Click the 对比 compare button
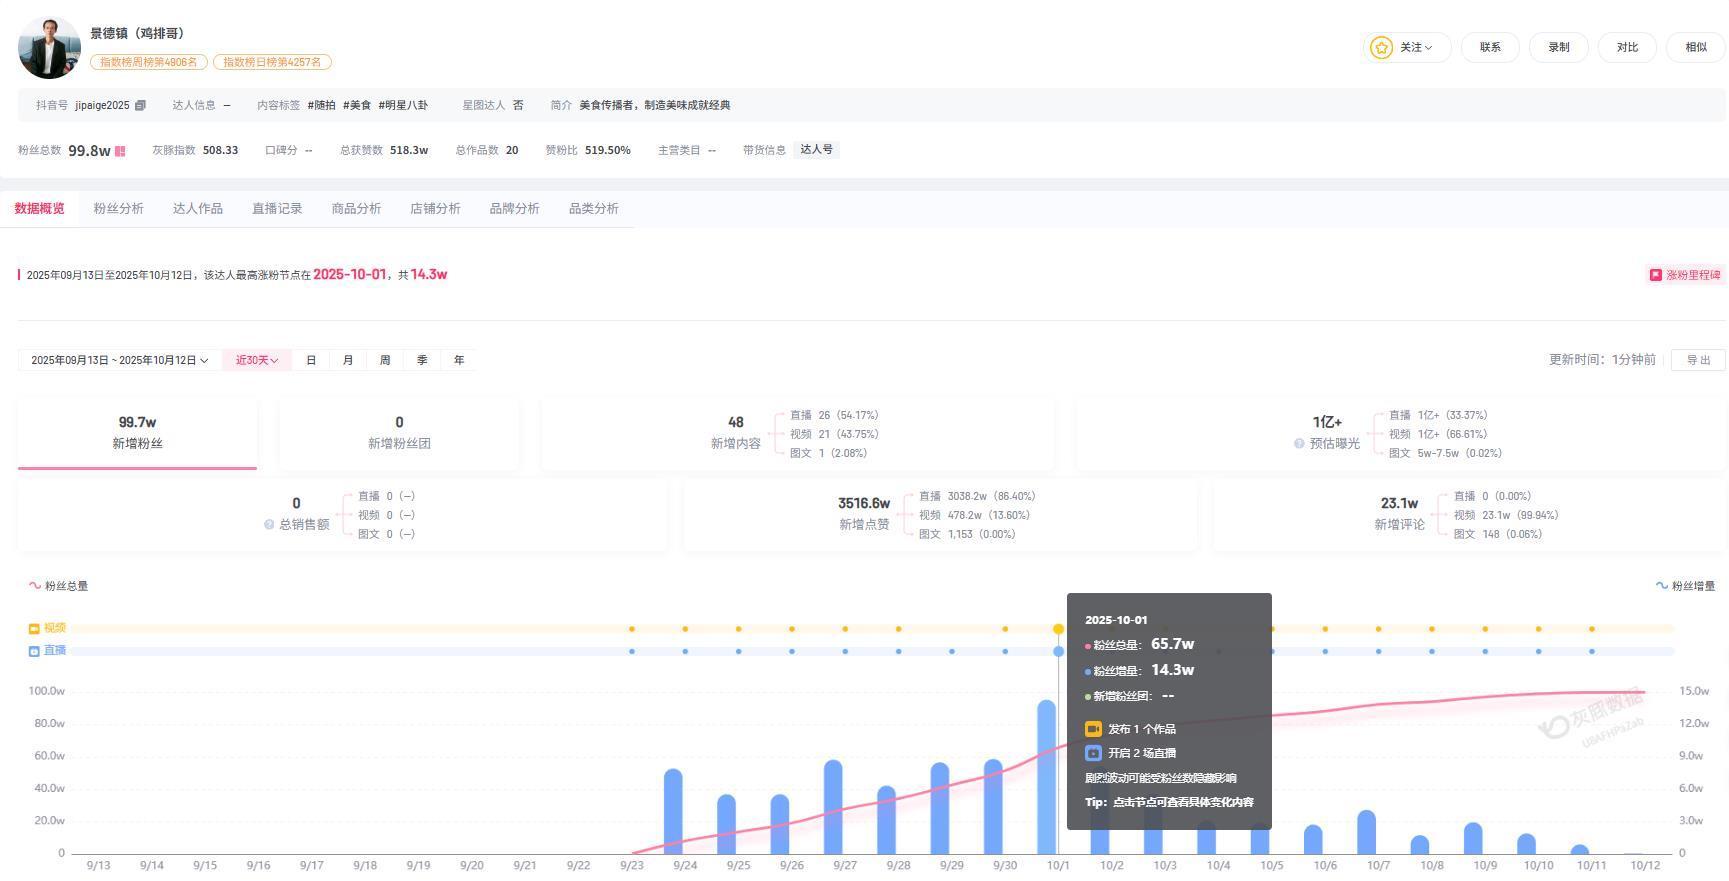 click(1627, 47)
